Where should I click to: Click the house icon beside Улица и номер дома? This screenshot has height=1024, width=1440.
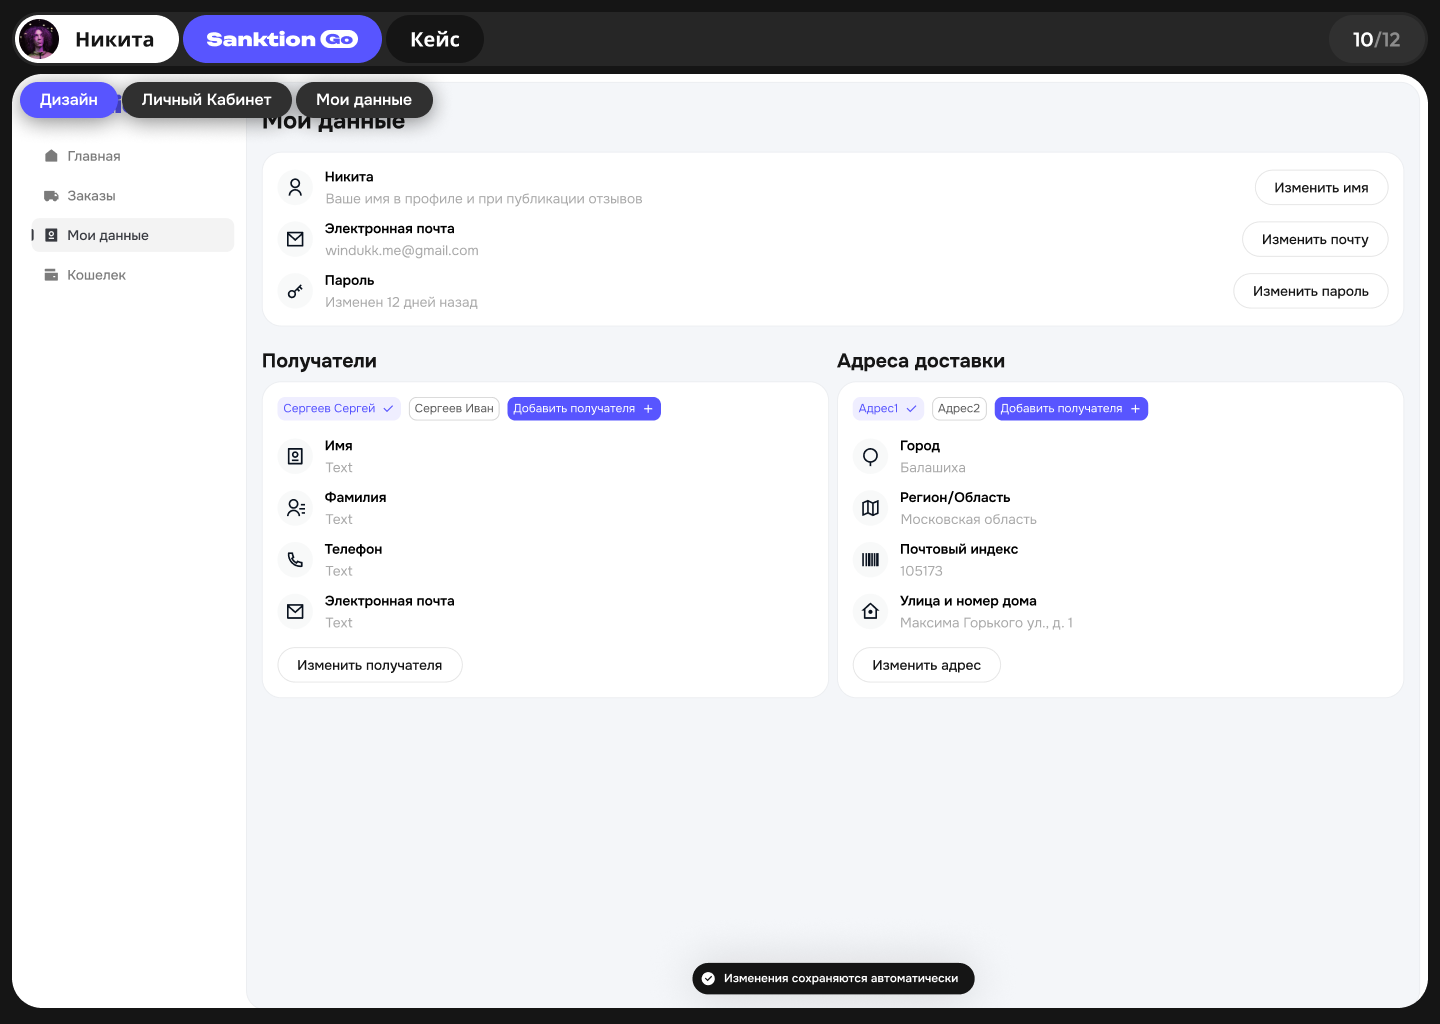click(x=870, y=611)
